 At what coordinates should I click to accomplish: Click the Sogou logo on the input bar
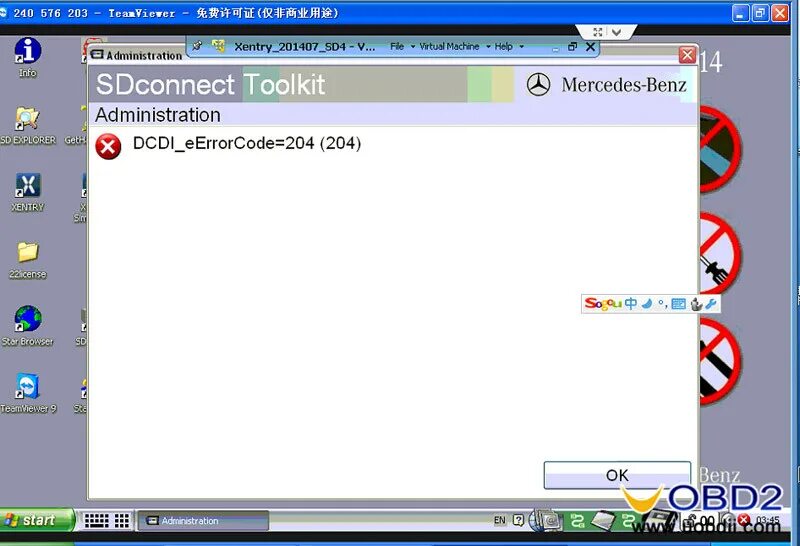click(603, 304)
